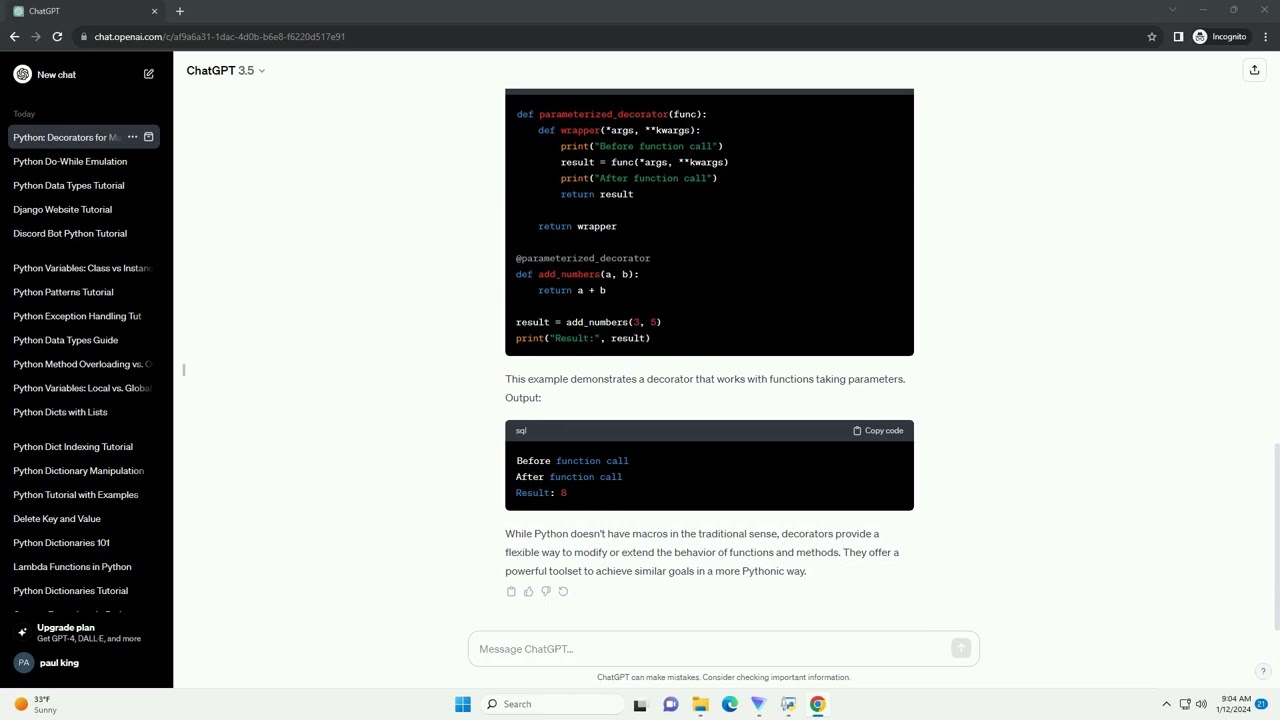The image size is (1280, 720).
Task: Open Python Dictionary Manipulation chat
Action: (x=80, y=471)
